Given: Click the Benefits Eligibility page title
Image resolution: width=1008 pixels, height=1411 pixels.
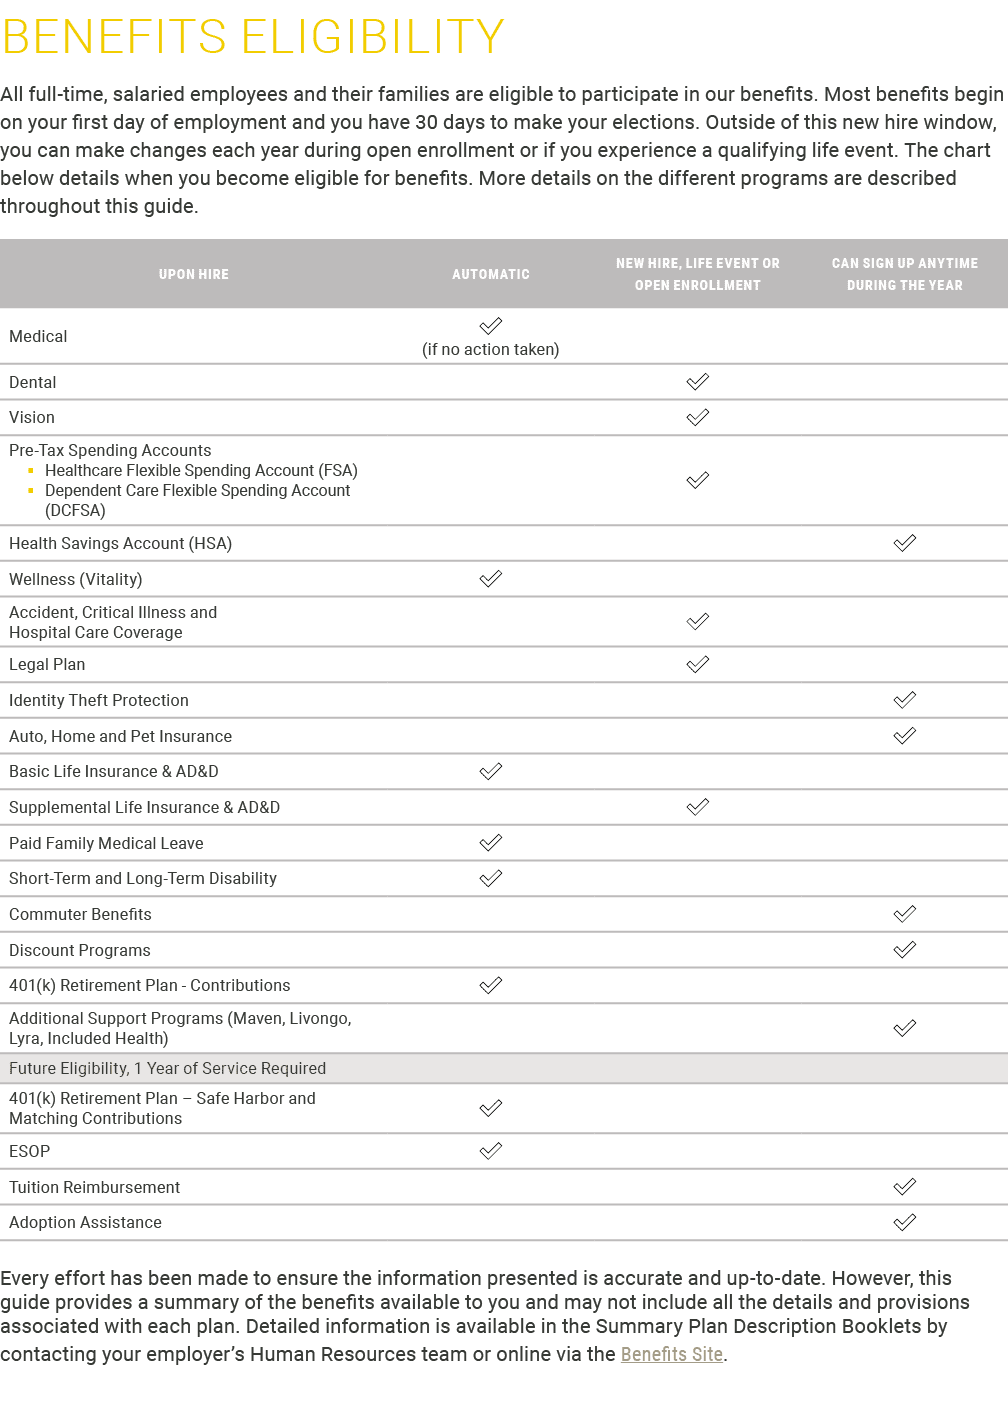Looking at the screenshot, I should [x=253, y=38].
